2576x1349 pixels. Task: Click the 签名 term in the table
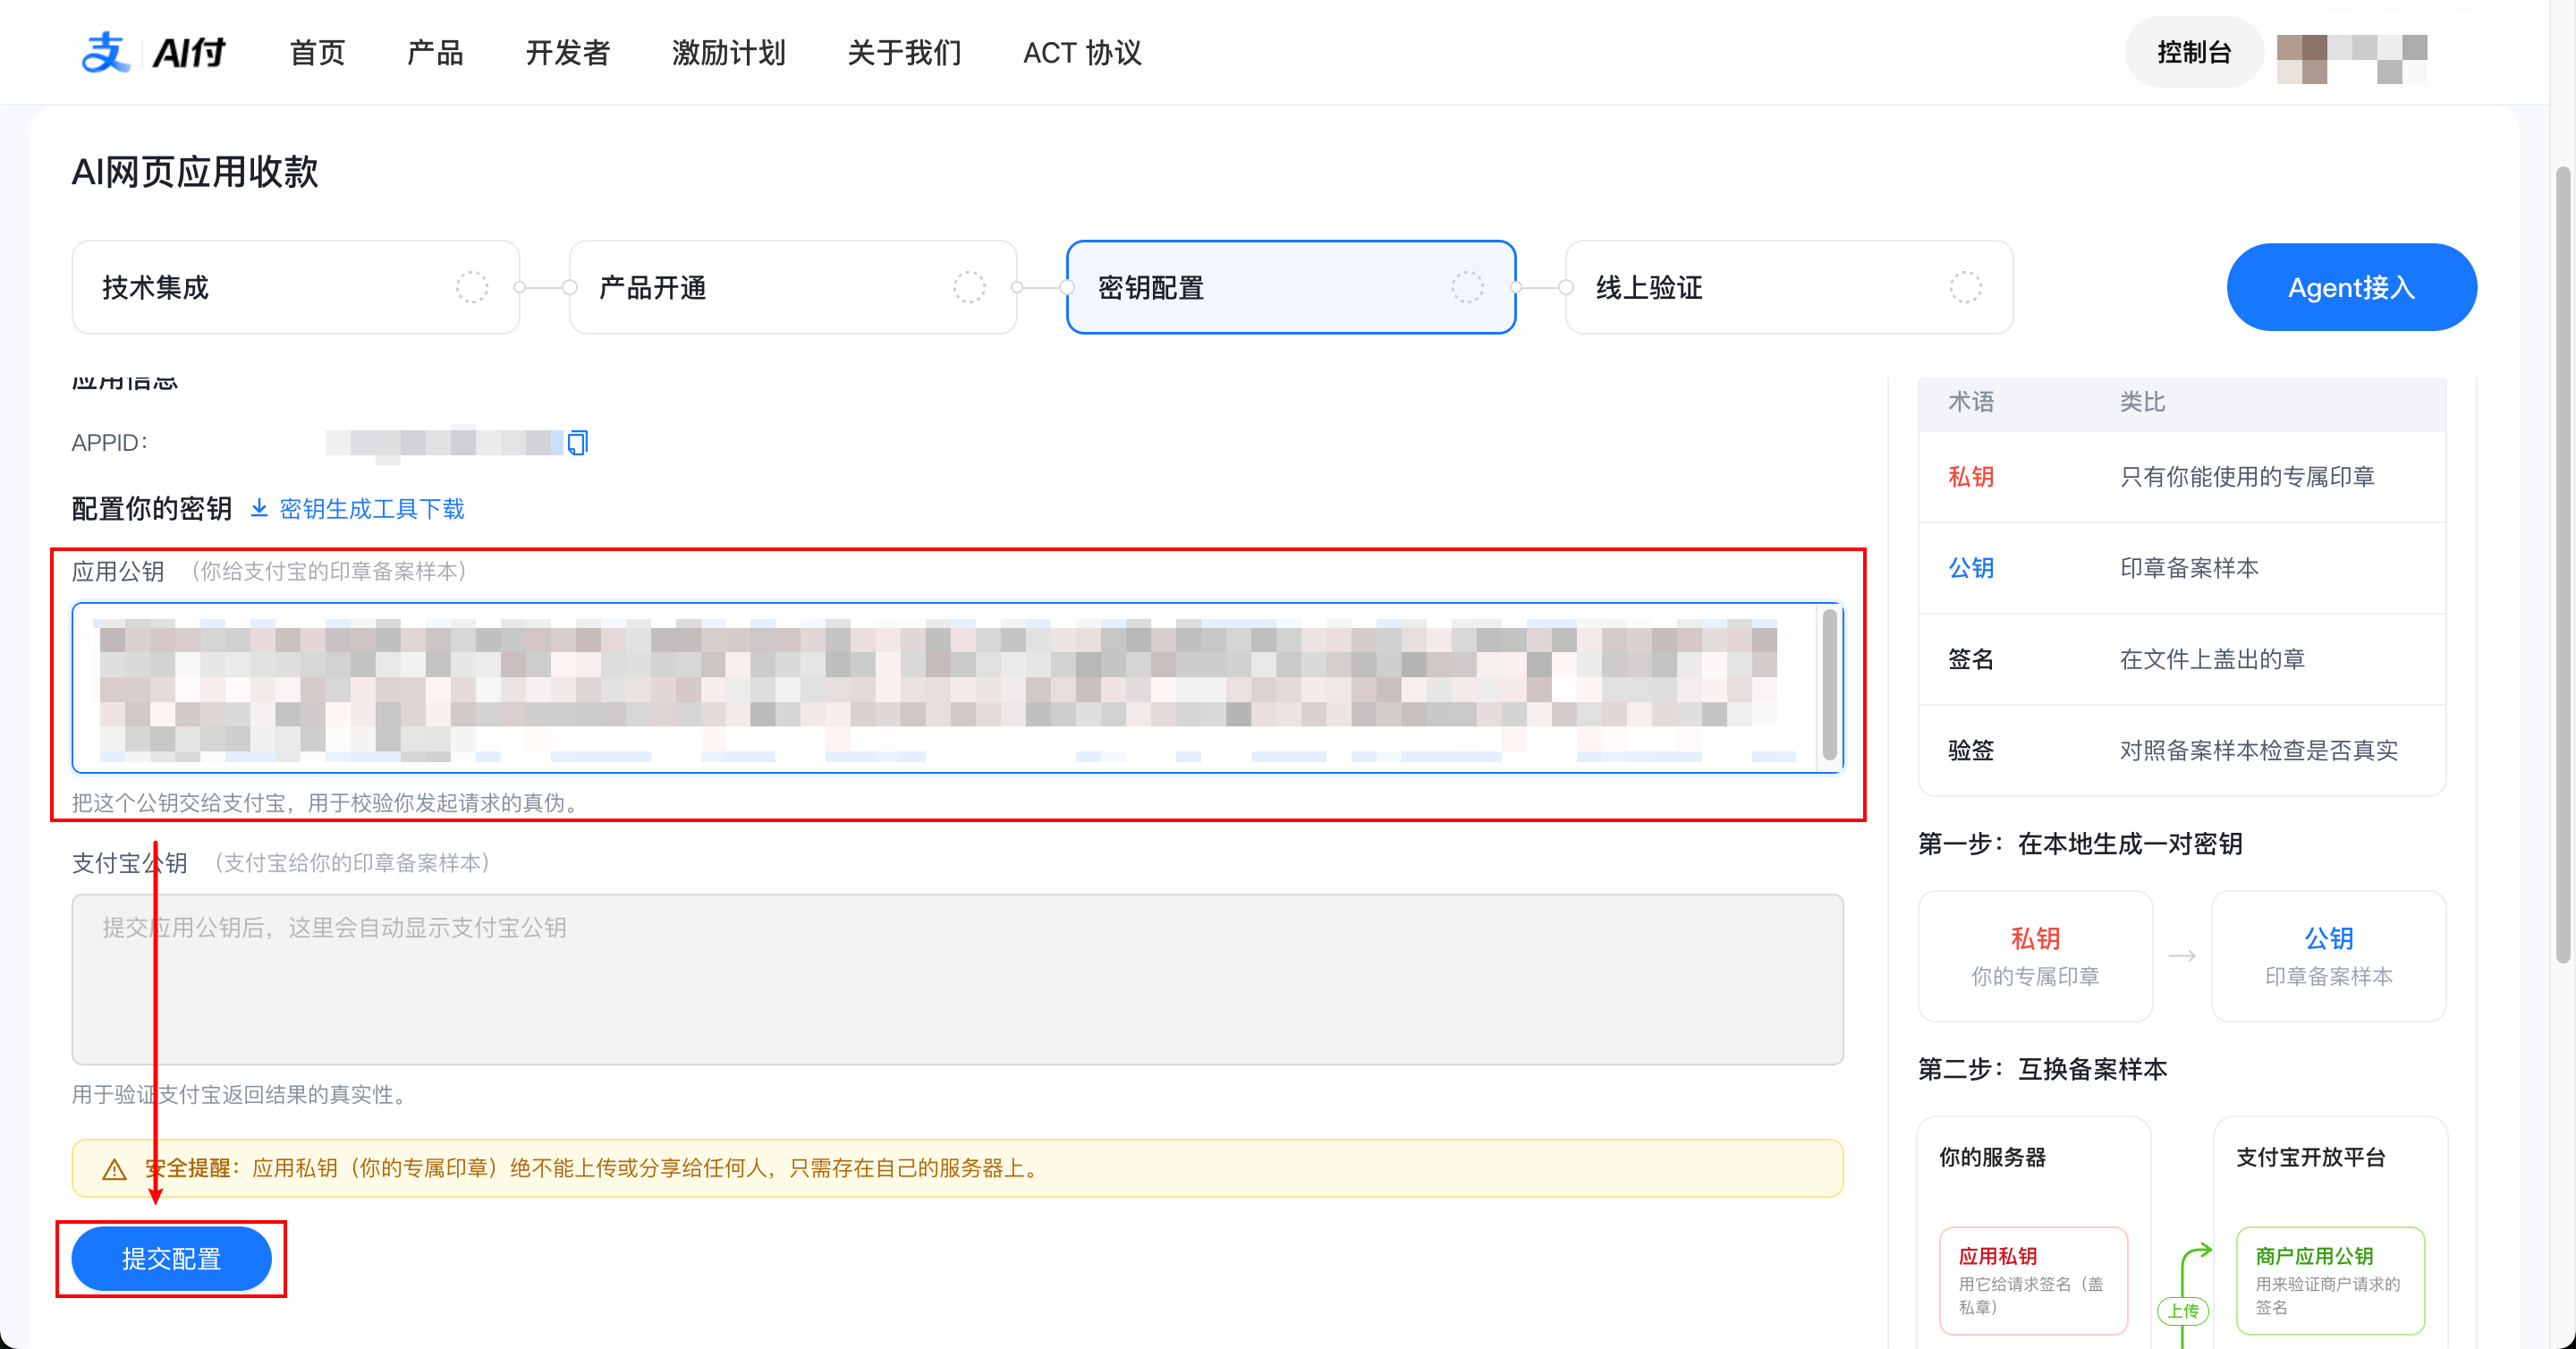(1971, 659)
